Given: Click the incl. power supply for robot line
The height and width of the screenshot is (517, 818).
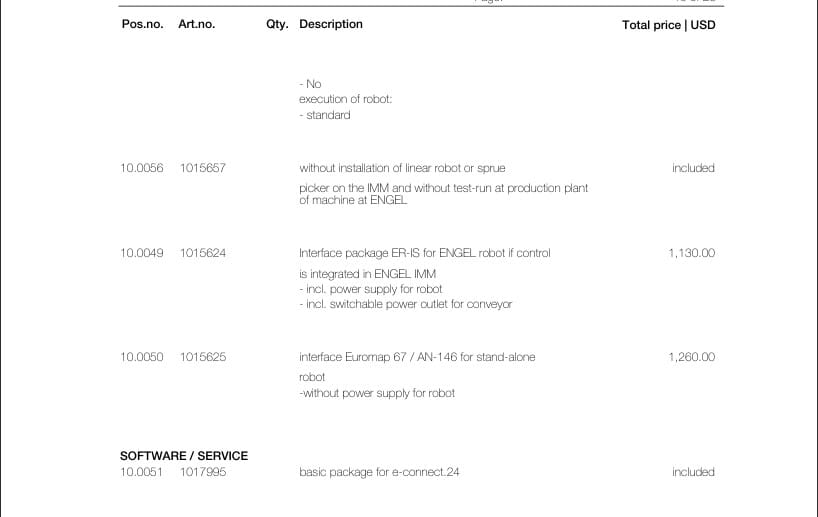Looking at the screenshot, I should pos(371,289).
